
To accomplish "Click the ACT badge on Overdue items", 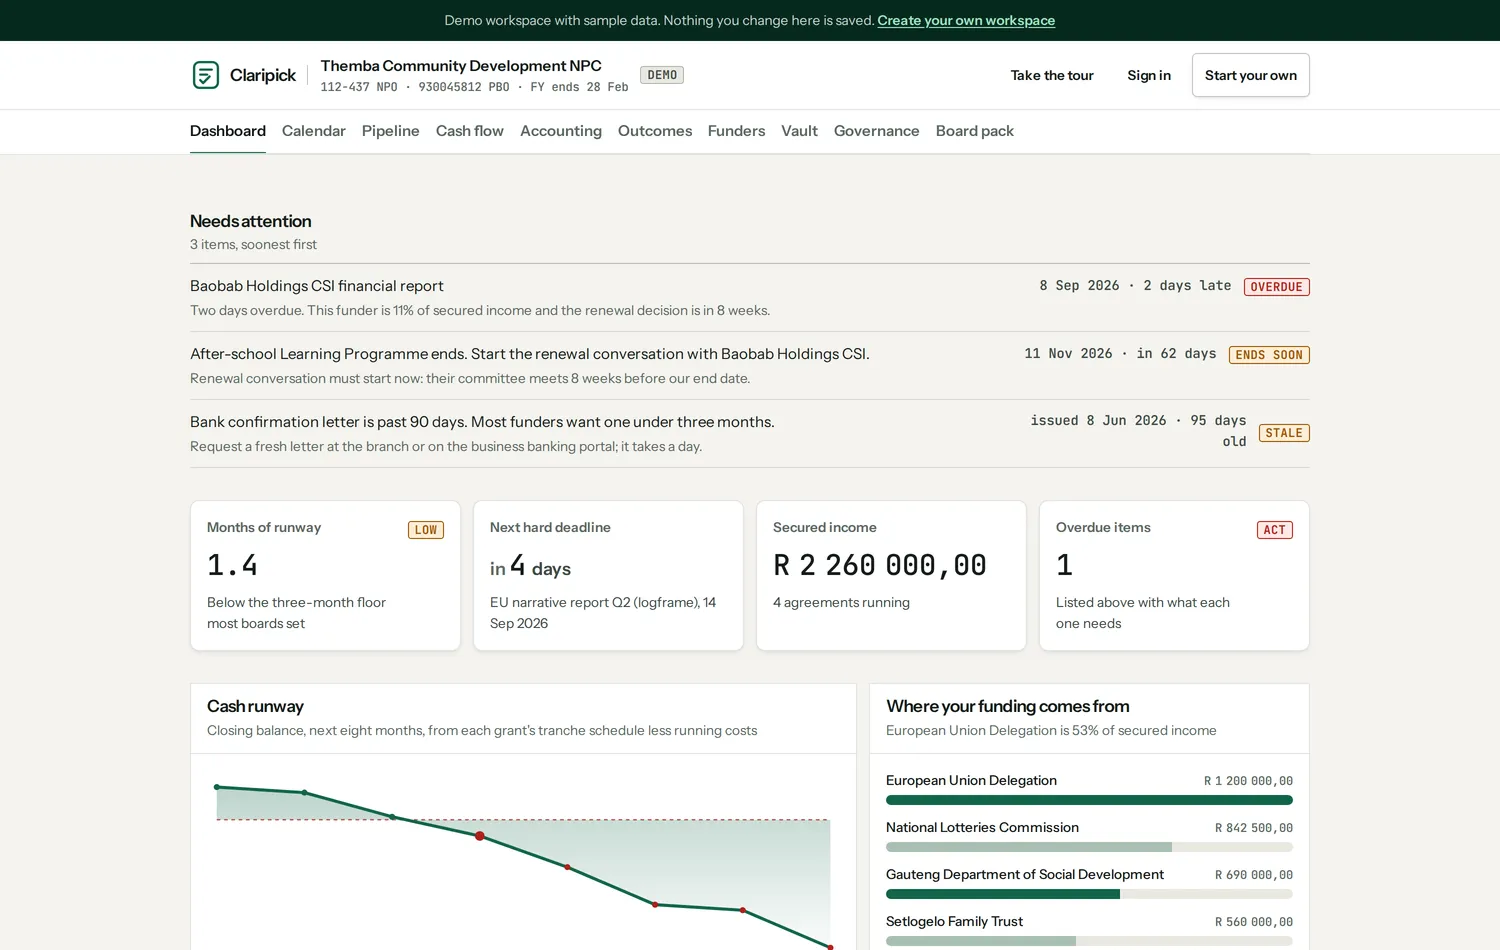I will click(x=1275, y=530).
